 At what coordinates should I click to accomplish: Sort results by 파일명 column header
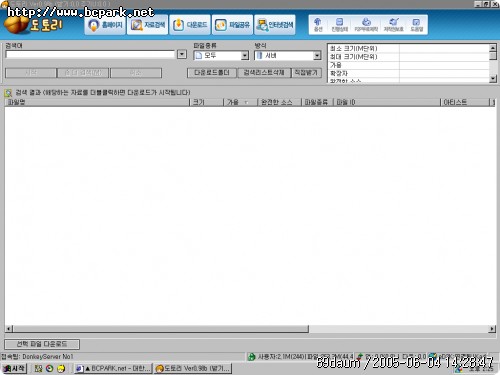tap(97, 102)
